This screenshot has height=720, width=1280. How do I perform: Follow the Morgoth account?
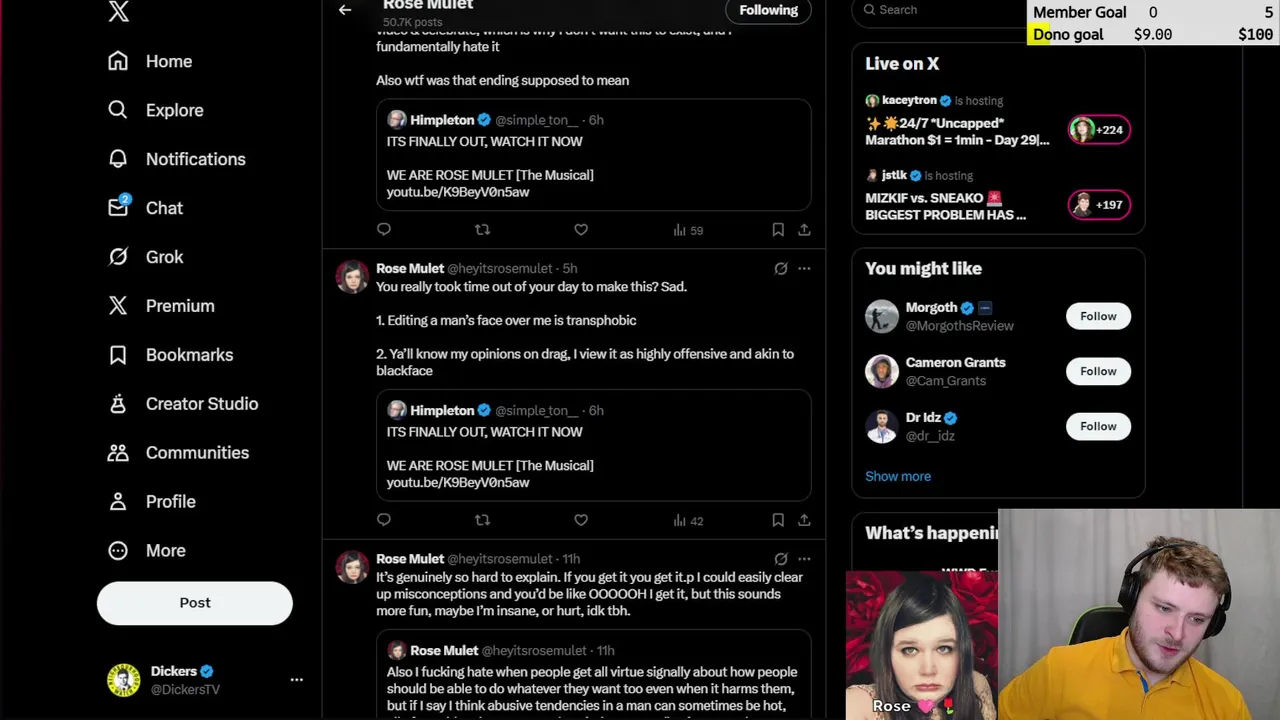(1098, 316)
